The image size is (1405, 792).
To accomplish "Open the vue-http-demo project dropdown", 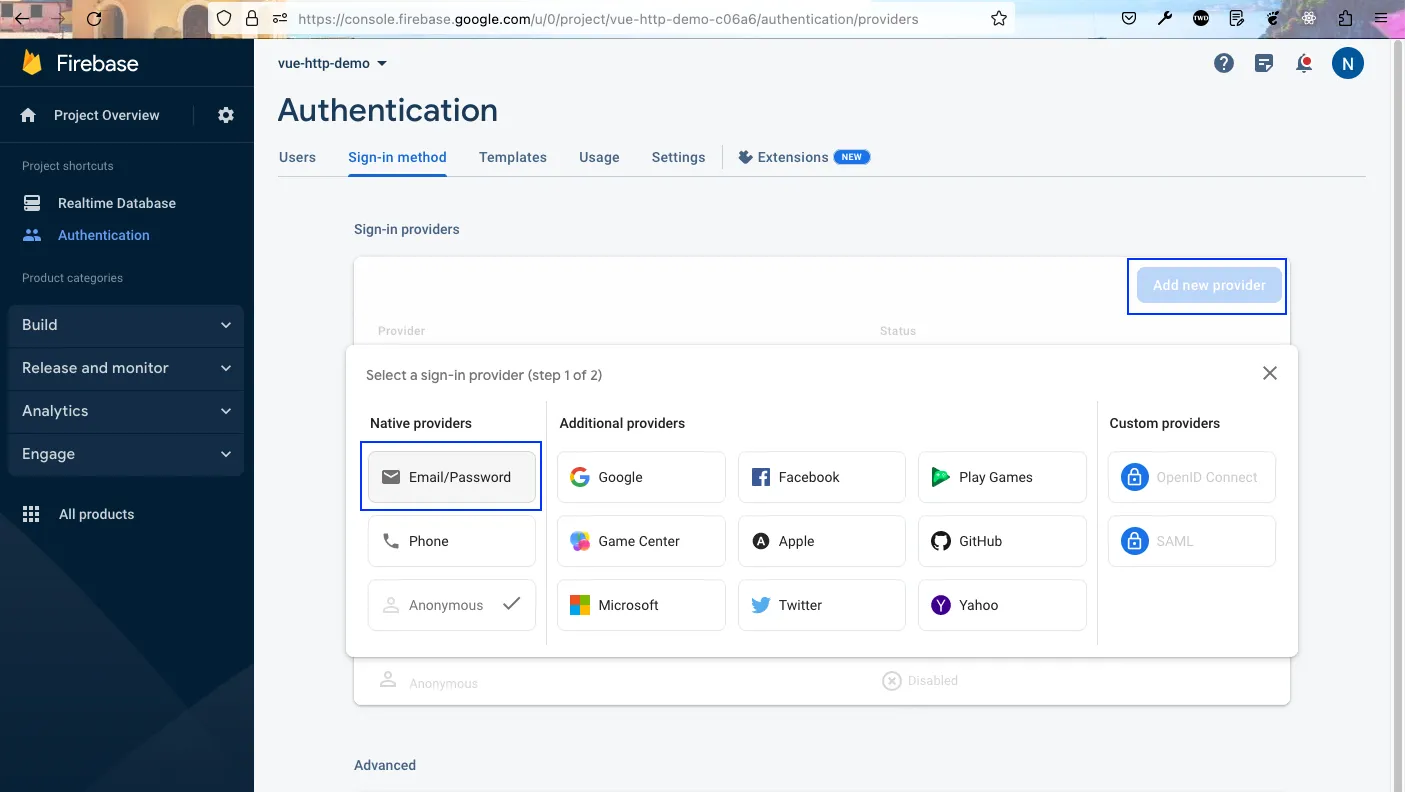I will click(x=332, y=63).
